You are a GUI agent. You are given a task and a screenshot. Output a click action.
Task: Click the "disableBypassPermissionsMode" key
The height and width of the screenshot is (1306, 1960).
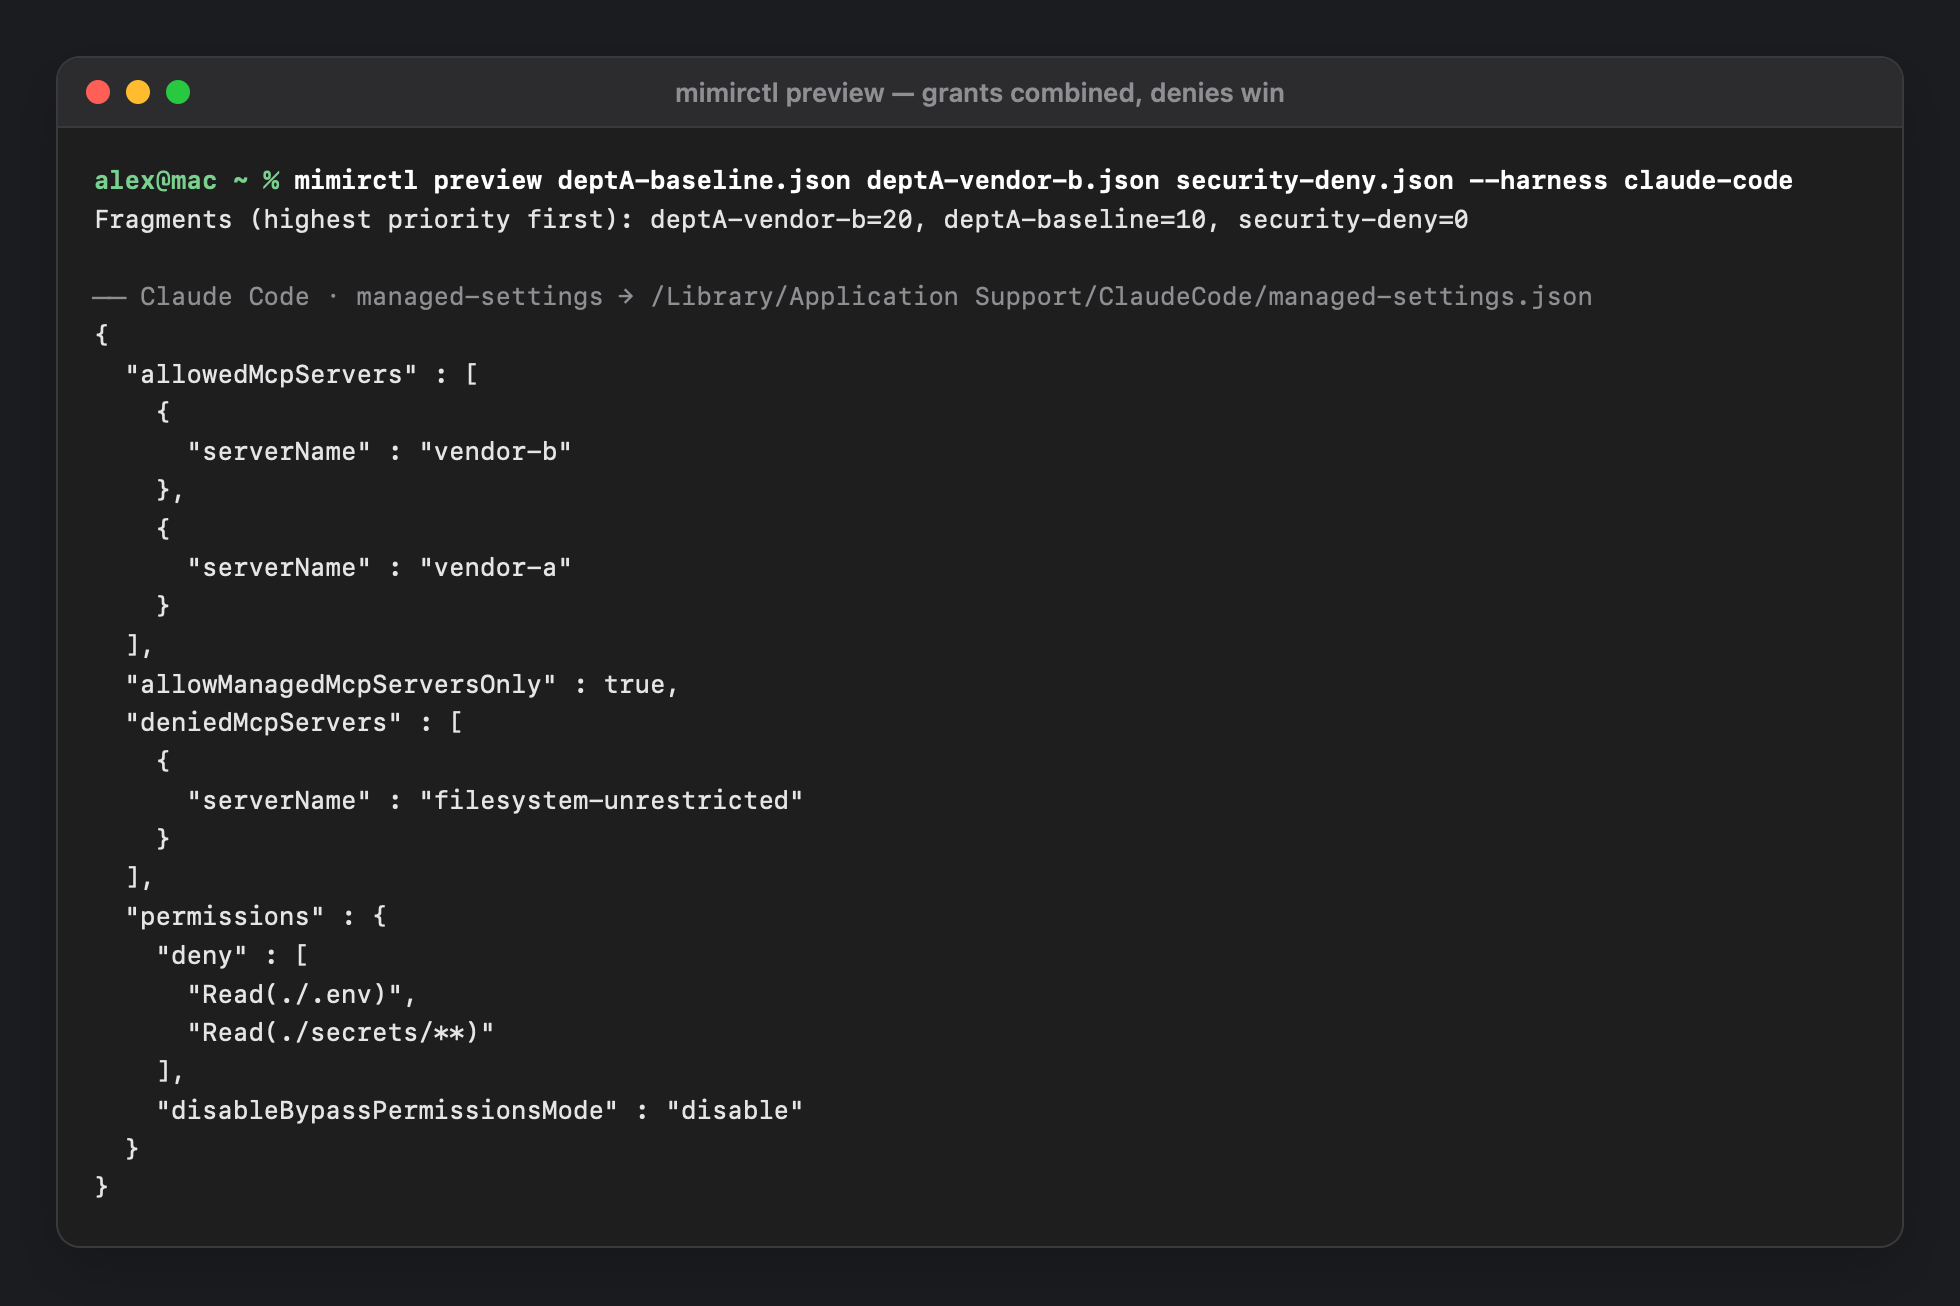coord(387,1110)
